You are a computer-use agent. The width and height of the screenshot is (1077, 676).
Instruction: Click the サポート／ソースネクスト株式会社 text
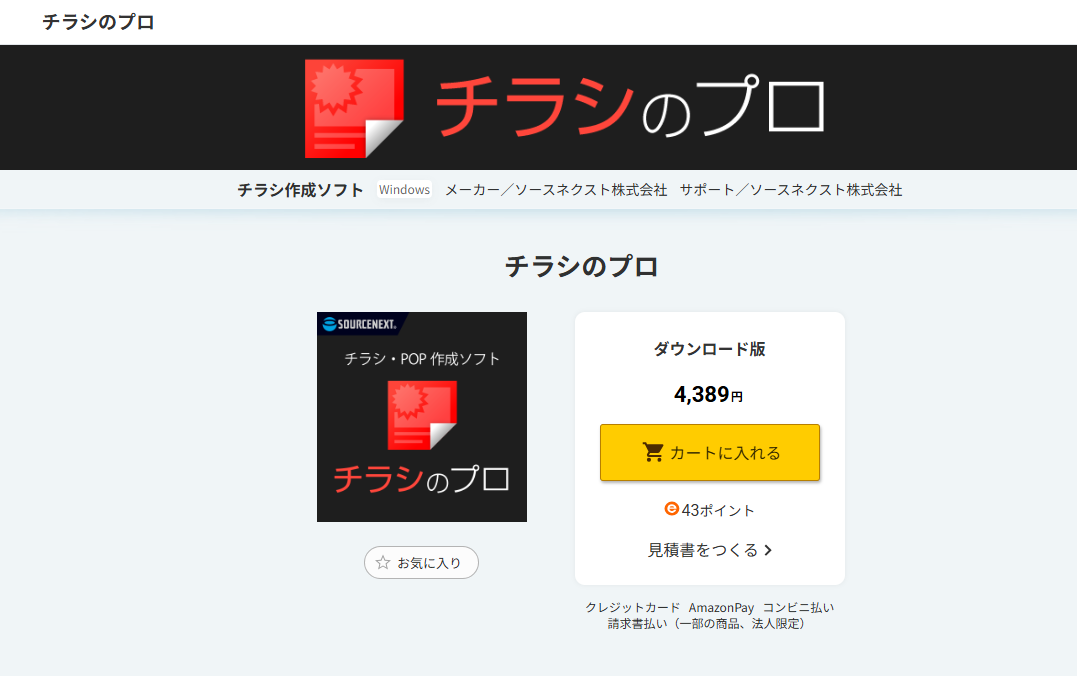click(791, 190)
